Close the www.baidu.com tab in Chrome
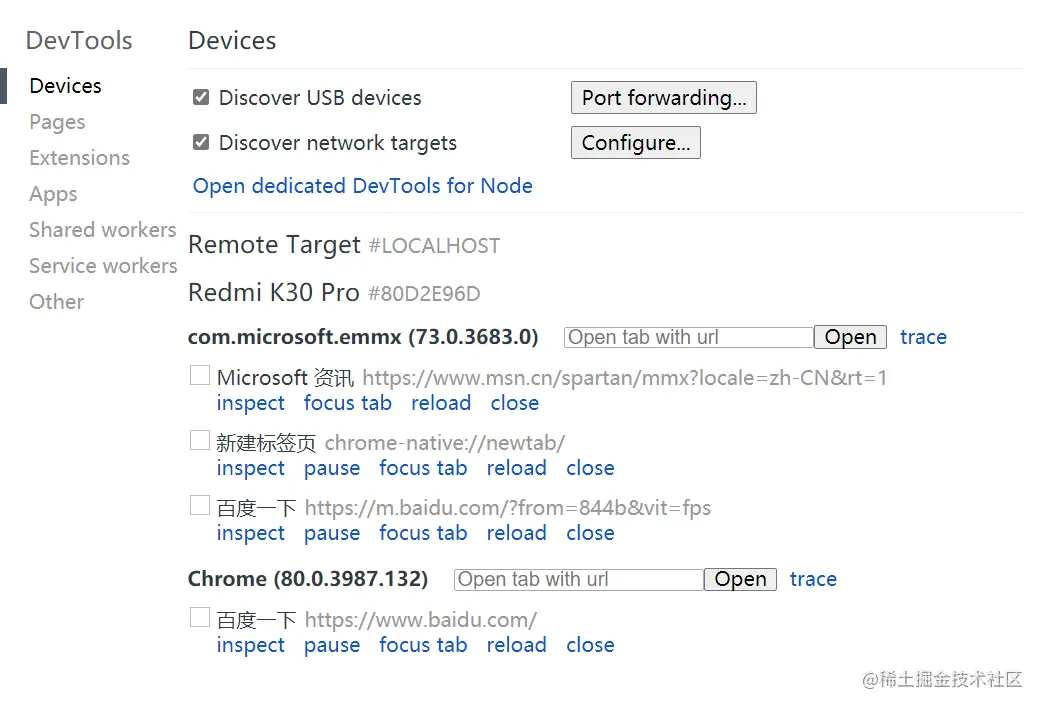The width and height of the screenshot is (1043, 710). click(x=591, y=645)
